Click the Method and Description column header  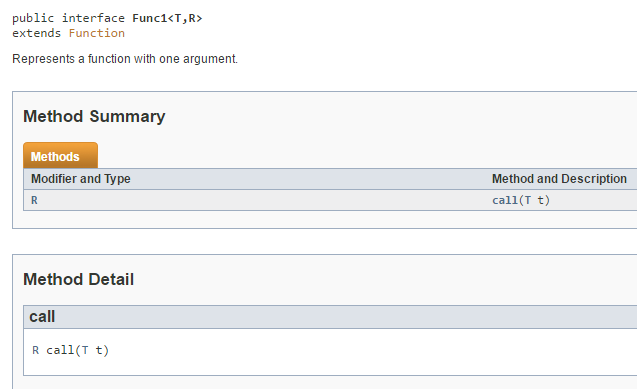559,179
